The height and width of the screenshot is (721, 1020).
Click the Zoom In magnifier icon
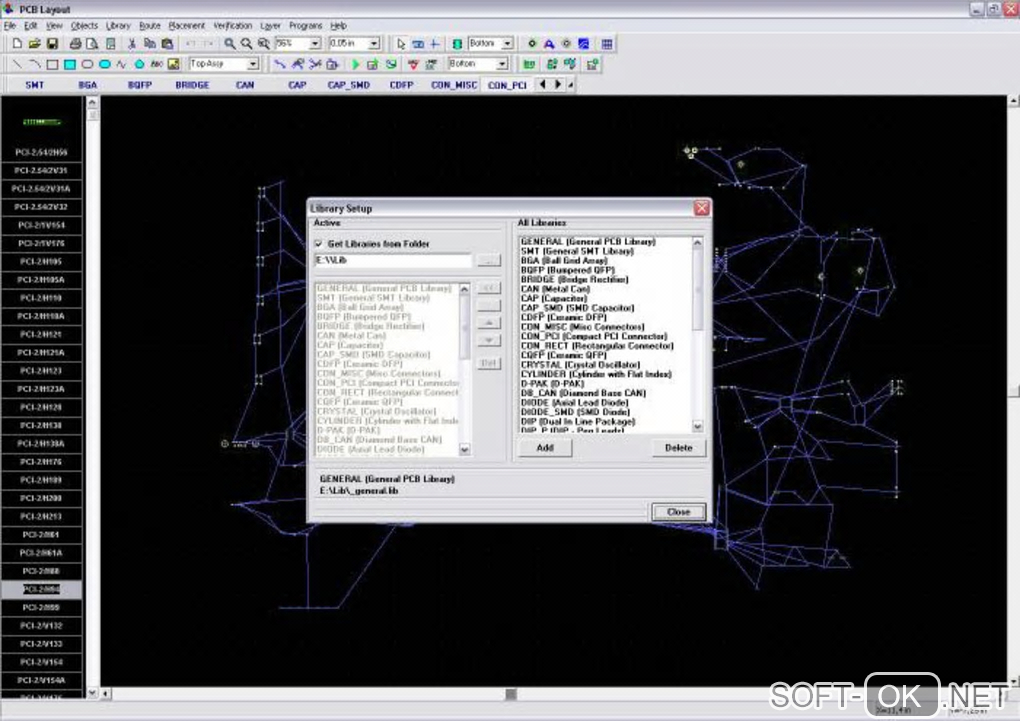(230, 44)
